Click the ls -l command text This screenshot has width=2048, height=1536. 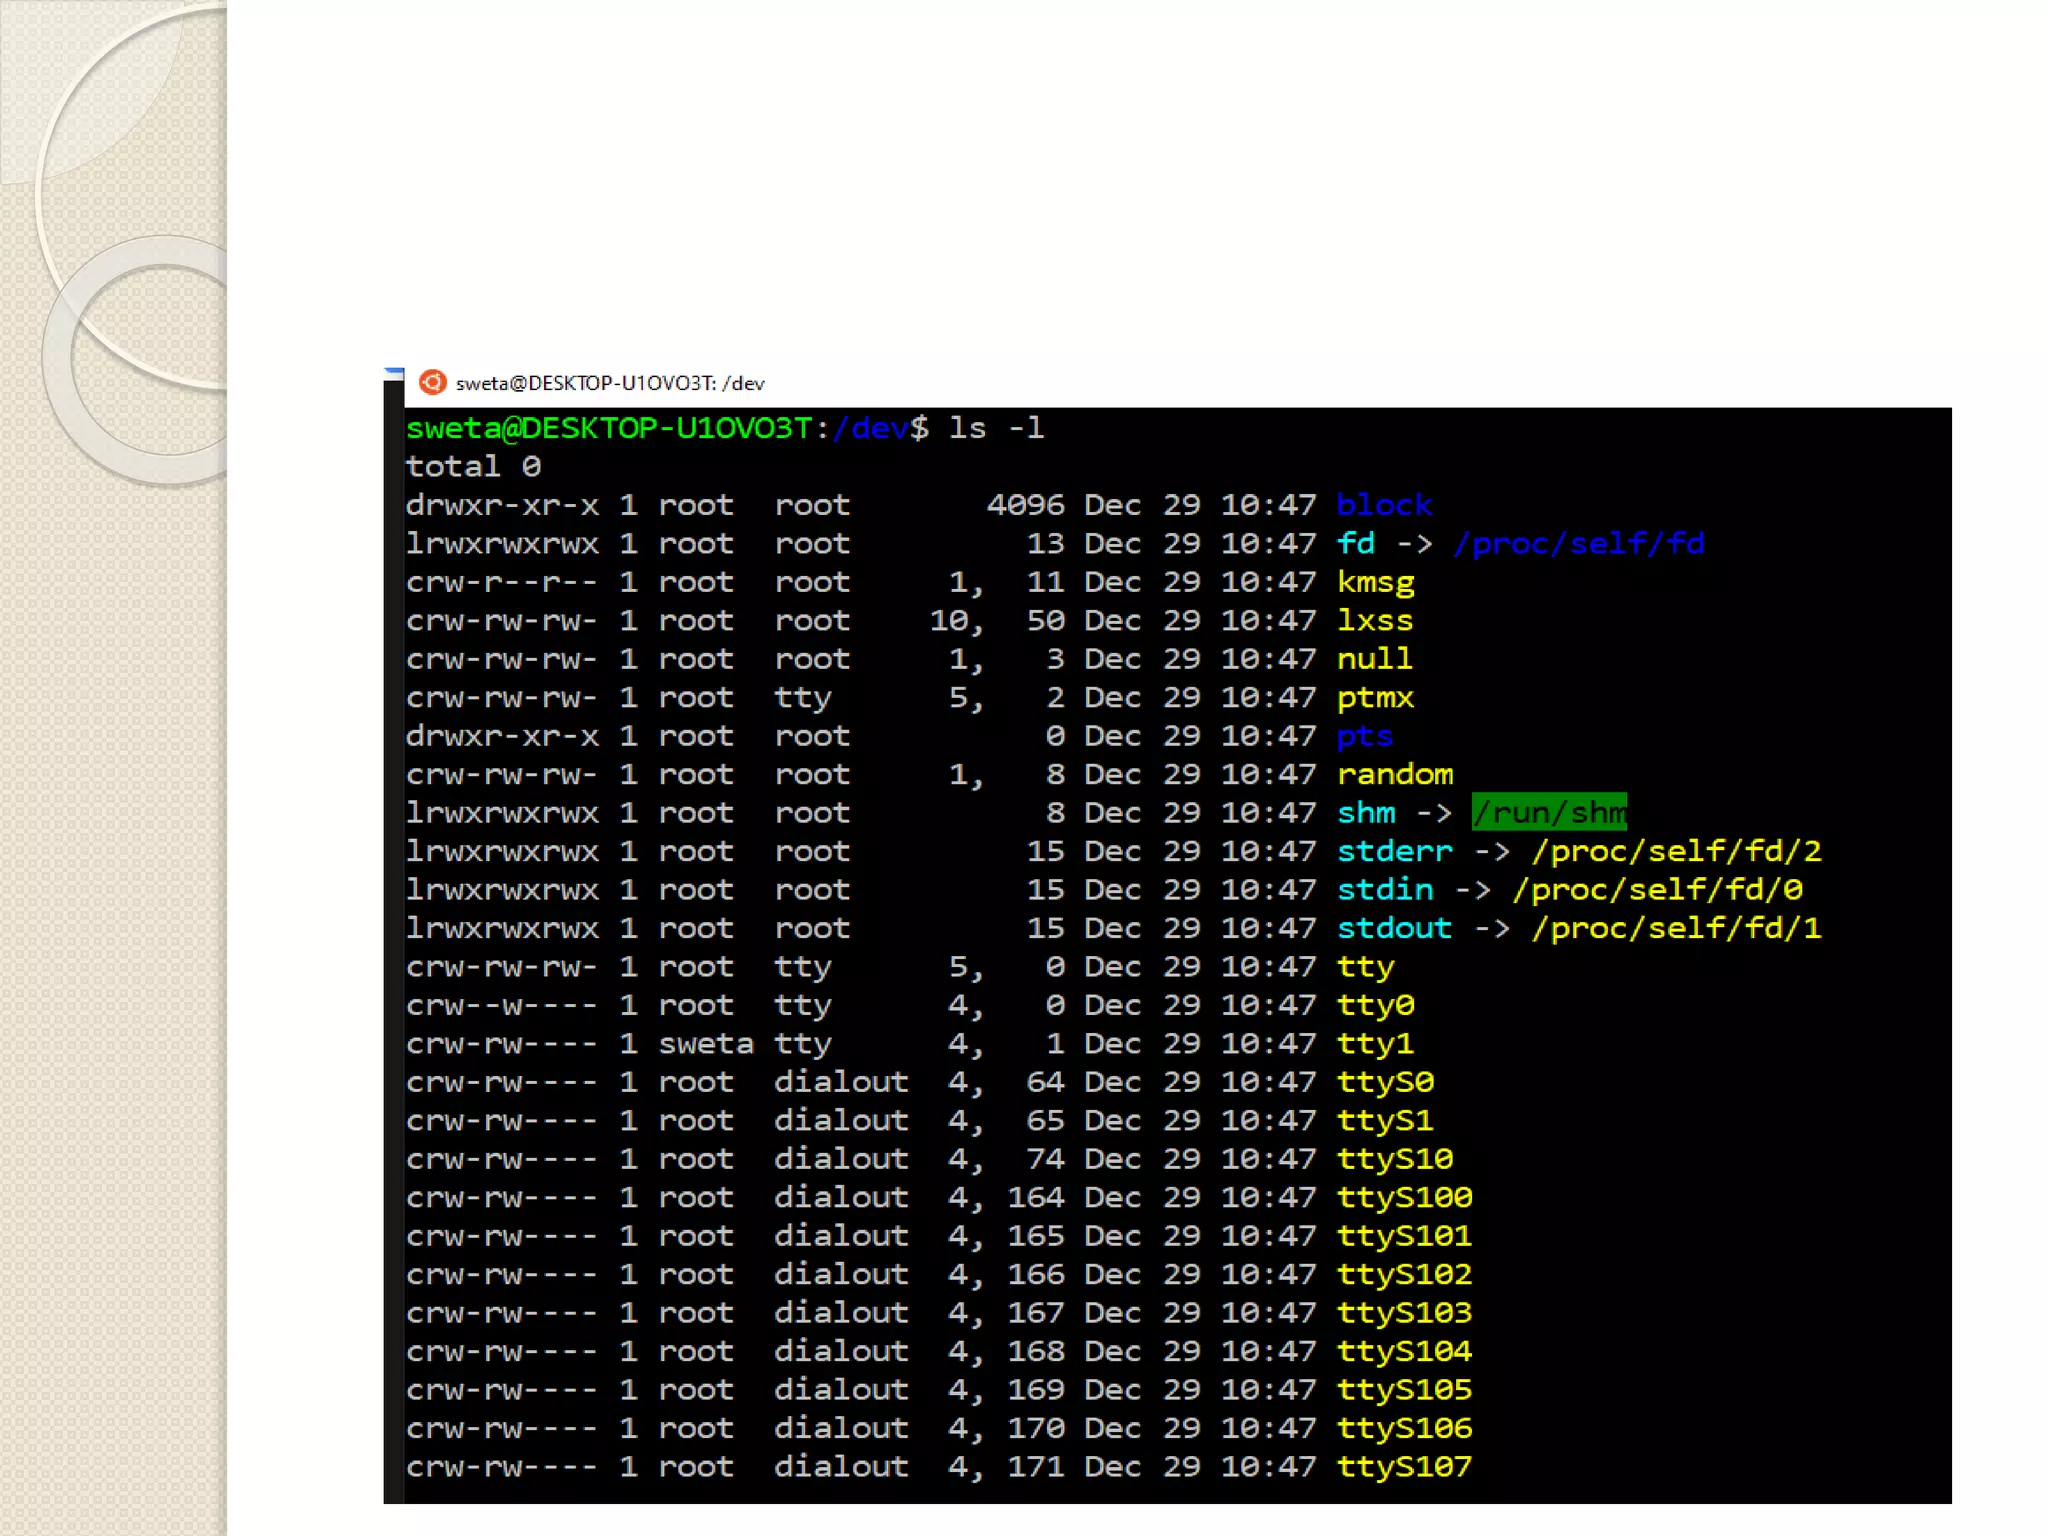[996, 428]
